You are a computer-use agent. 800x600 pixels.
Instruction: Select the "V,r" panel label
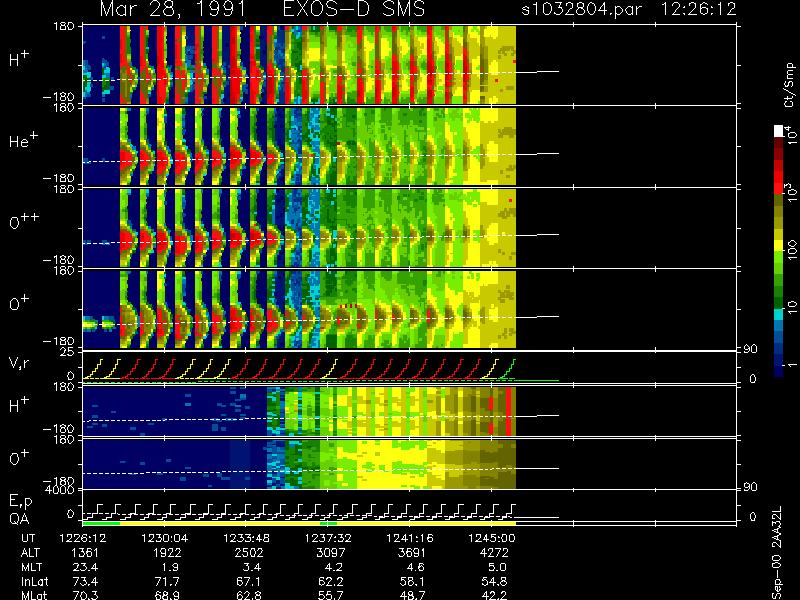(19, 363)
